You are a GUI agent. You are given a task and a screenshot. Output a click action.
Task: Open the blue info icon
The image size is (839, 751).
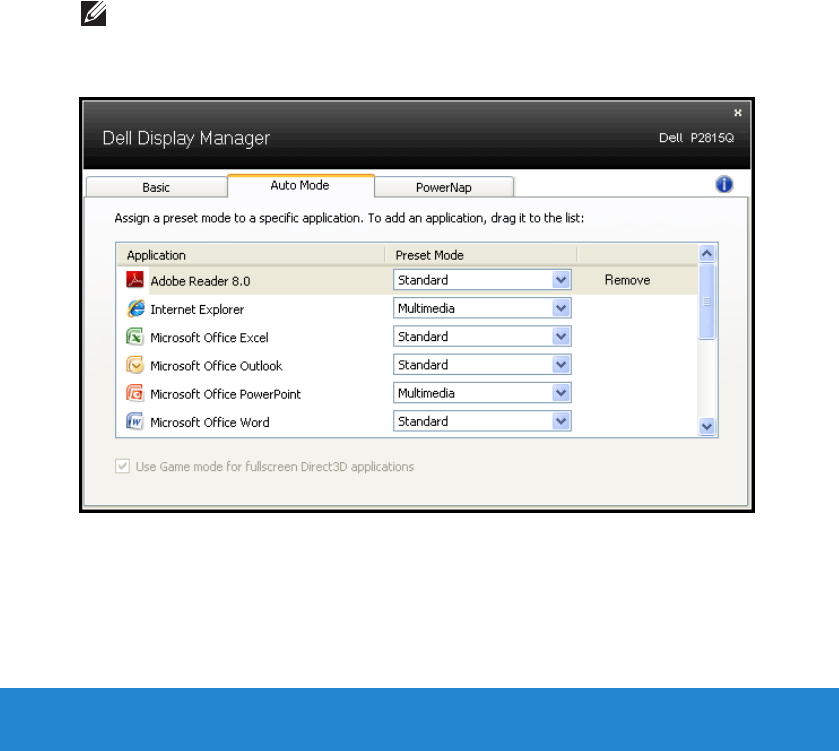pos(724,185)
